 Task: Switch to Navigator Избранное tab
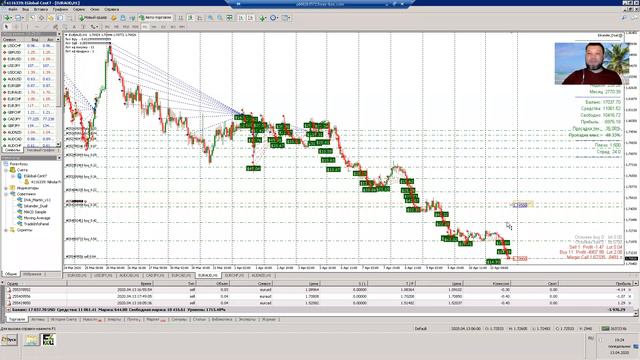tap(34, 274)
